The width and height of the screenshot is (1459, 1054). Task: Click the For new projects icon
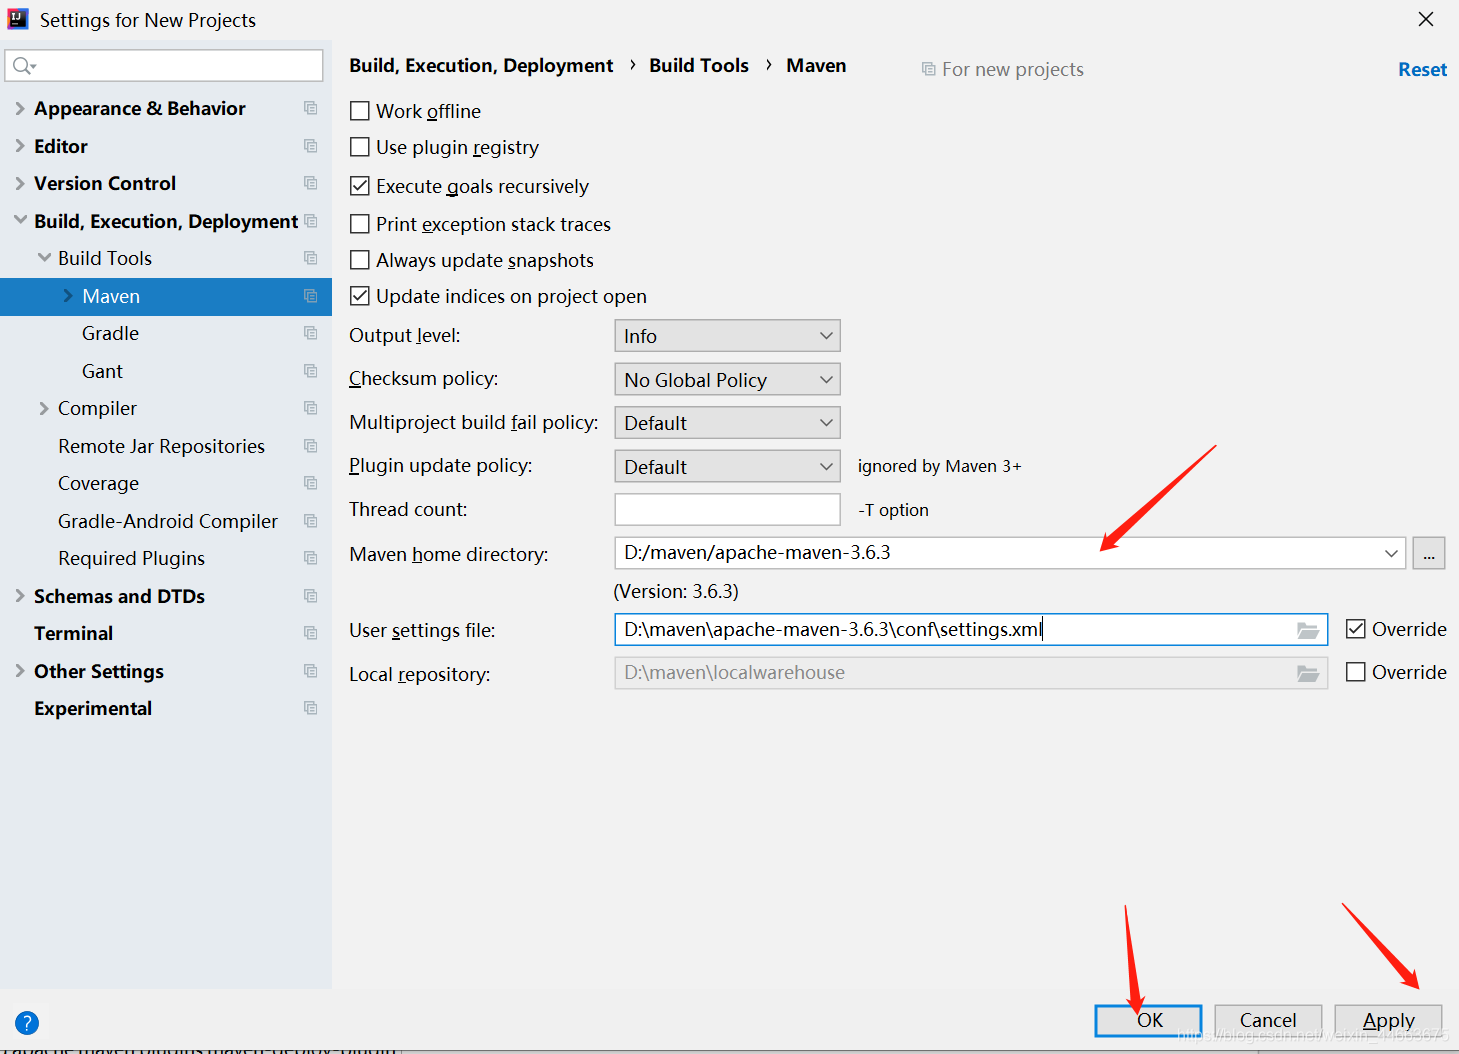coord(929,69)
